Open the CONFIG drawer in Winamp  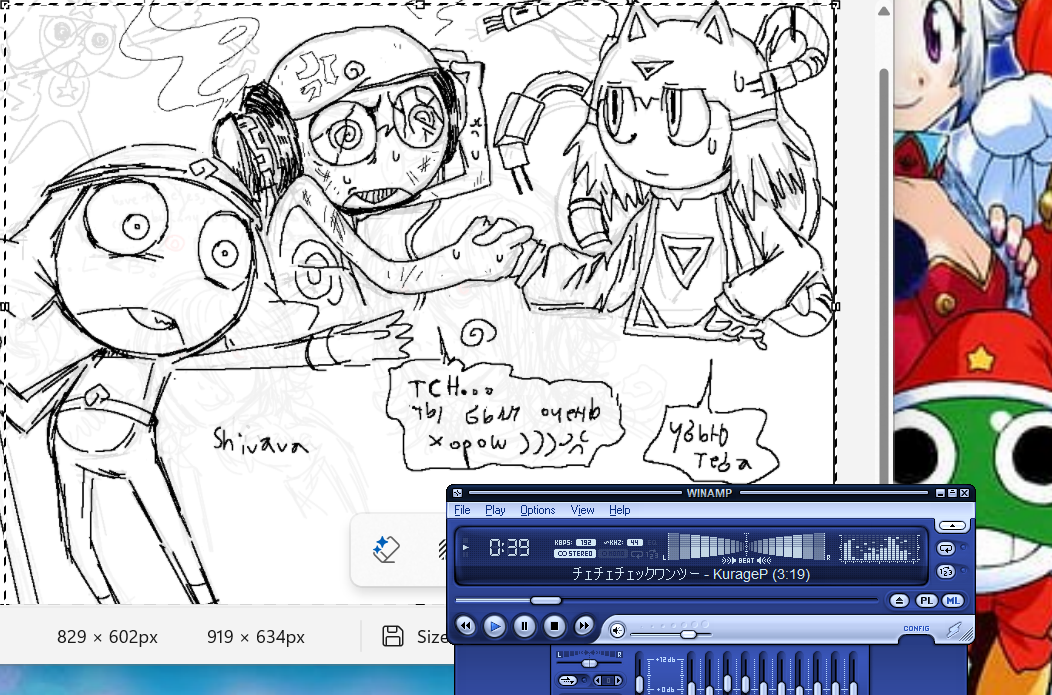point(916,629)
